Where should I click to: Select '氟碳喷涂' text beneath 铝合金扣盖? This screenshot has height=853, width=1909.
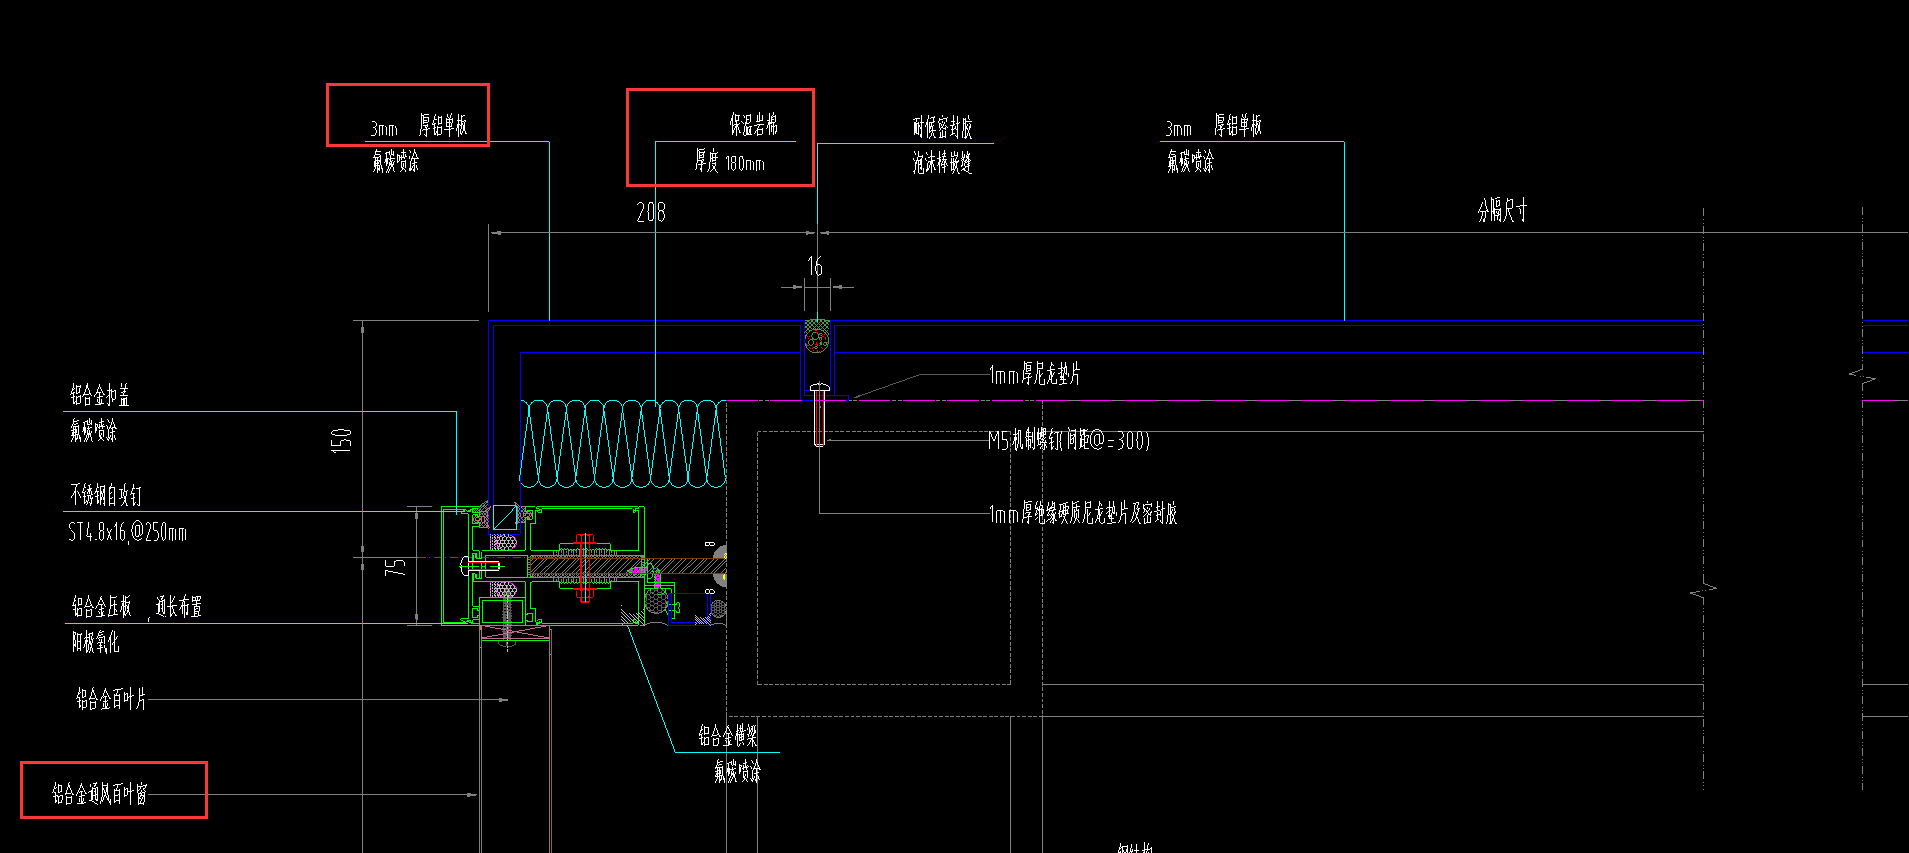93,431
